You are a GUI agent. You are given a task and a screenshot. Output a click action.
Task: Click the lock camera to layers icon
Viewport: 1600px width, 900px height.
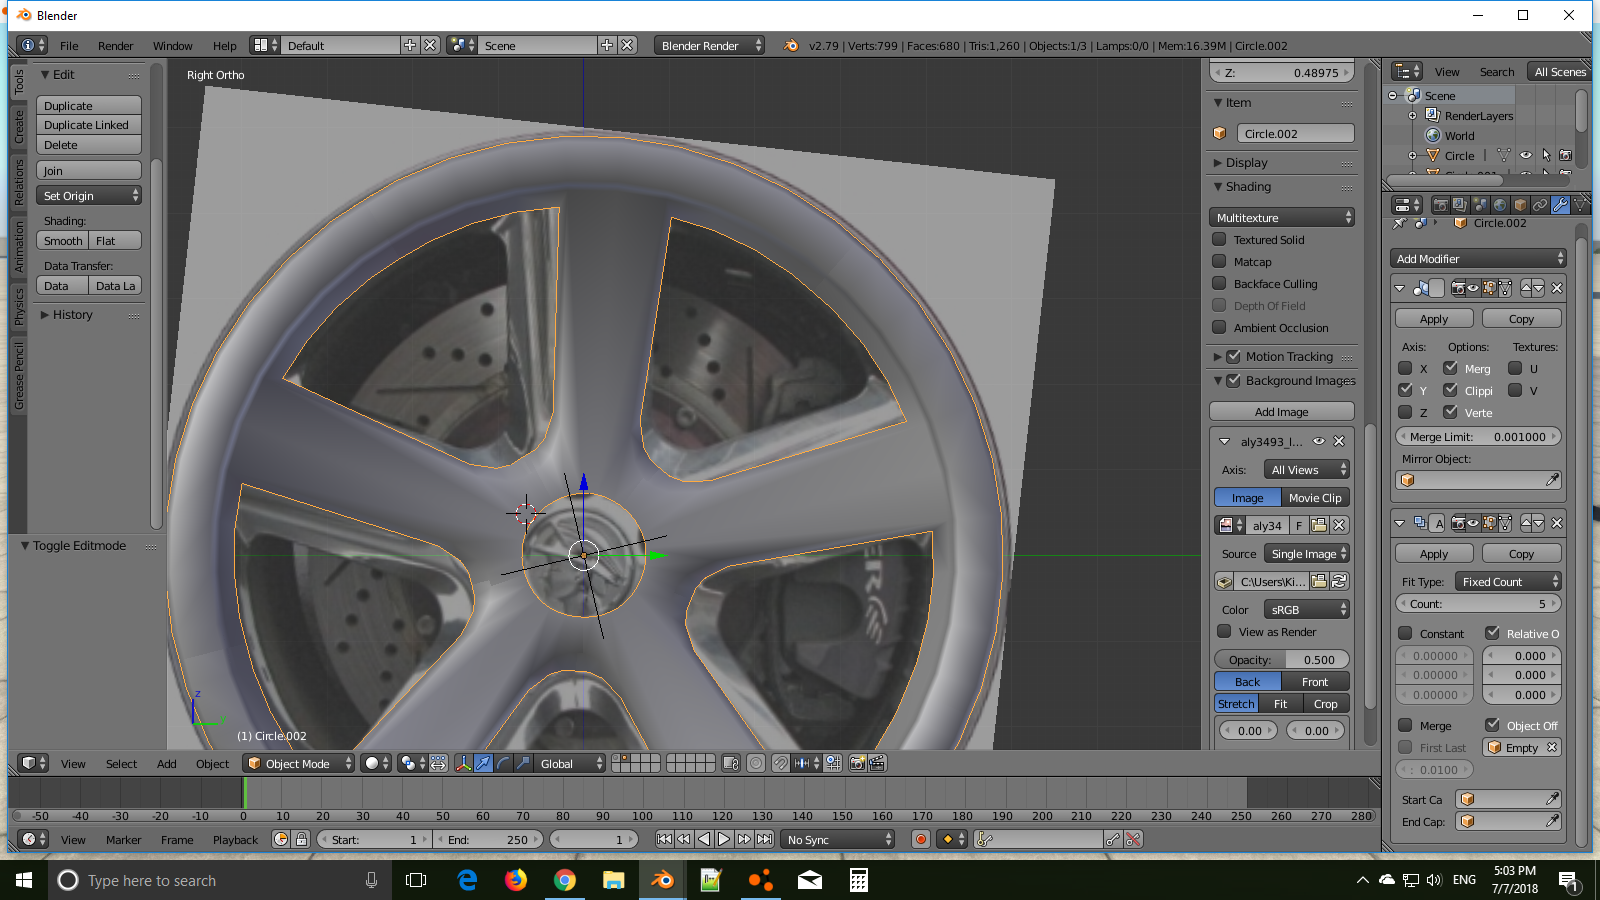(x=731, y=763)
